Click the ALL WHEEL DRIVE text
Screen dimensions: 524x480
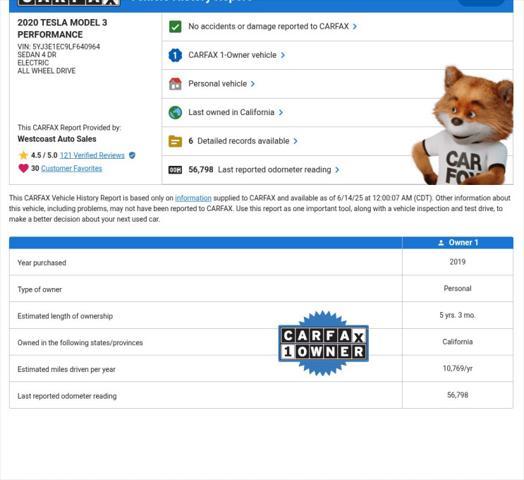(46, 71)
